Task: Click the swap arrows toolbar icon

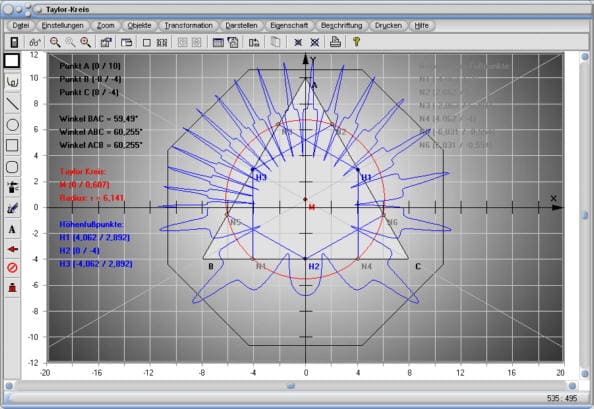Action: pos(254,42)
